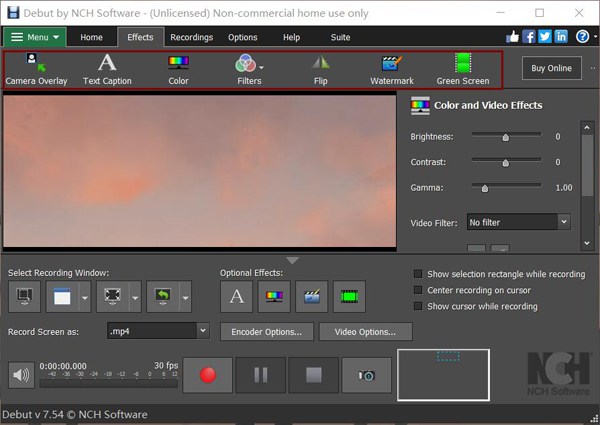Open Camera Overlay effect
600x425 pixels.
point(36,70)
